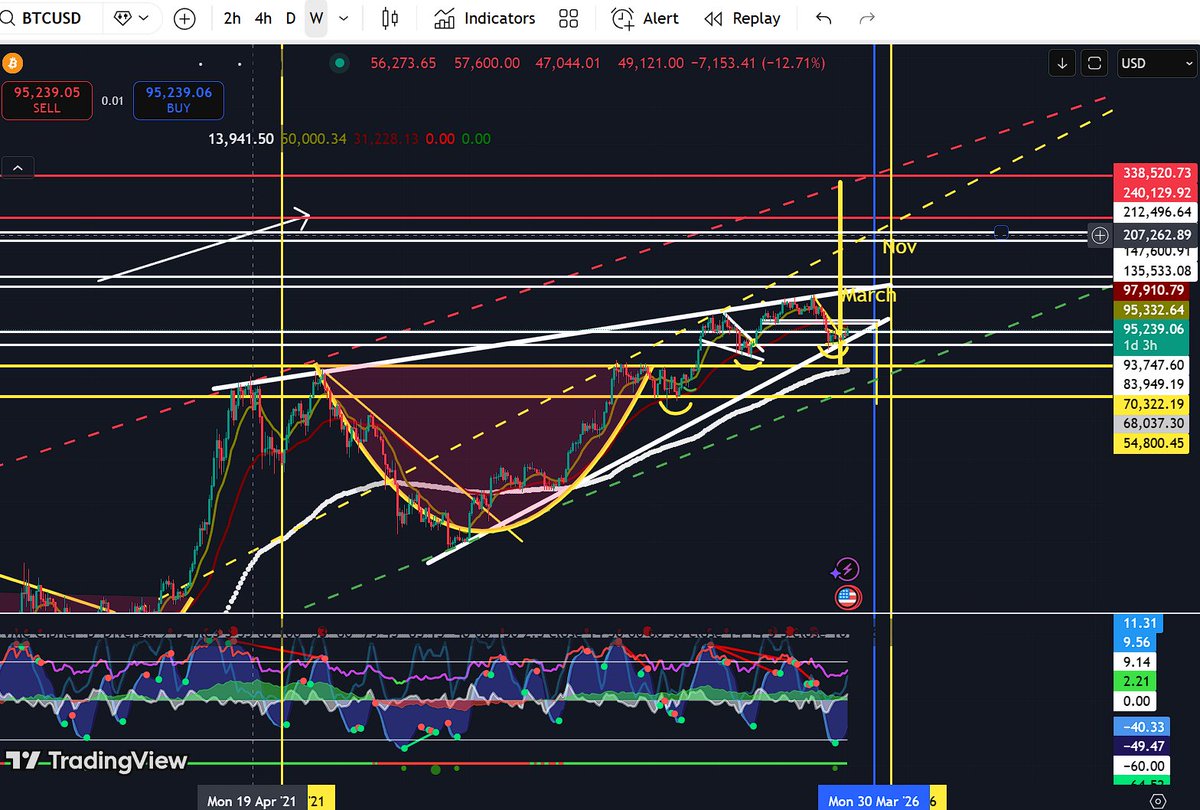Click the SELL 95,239.05 button
The width and height of the screenshot is (1200, 810).
point(47,100)
